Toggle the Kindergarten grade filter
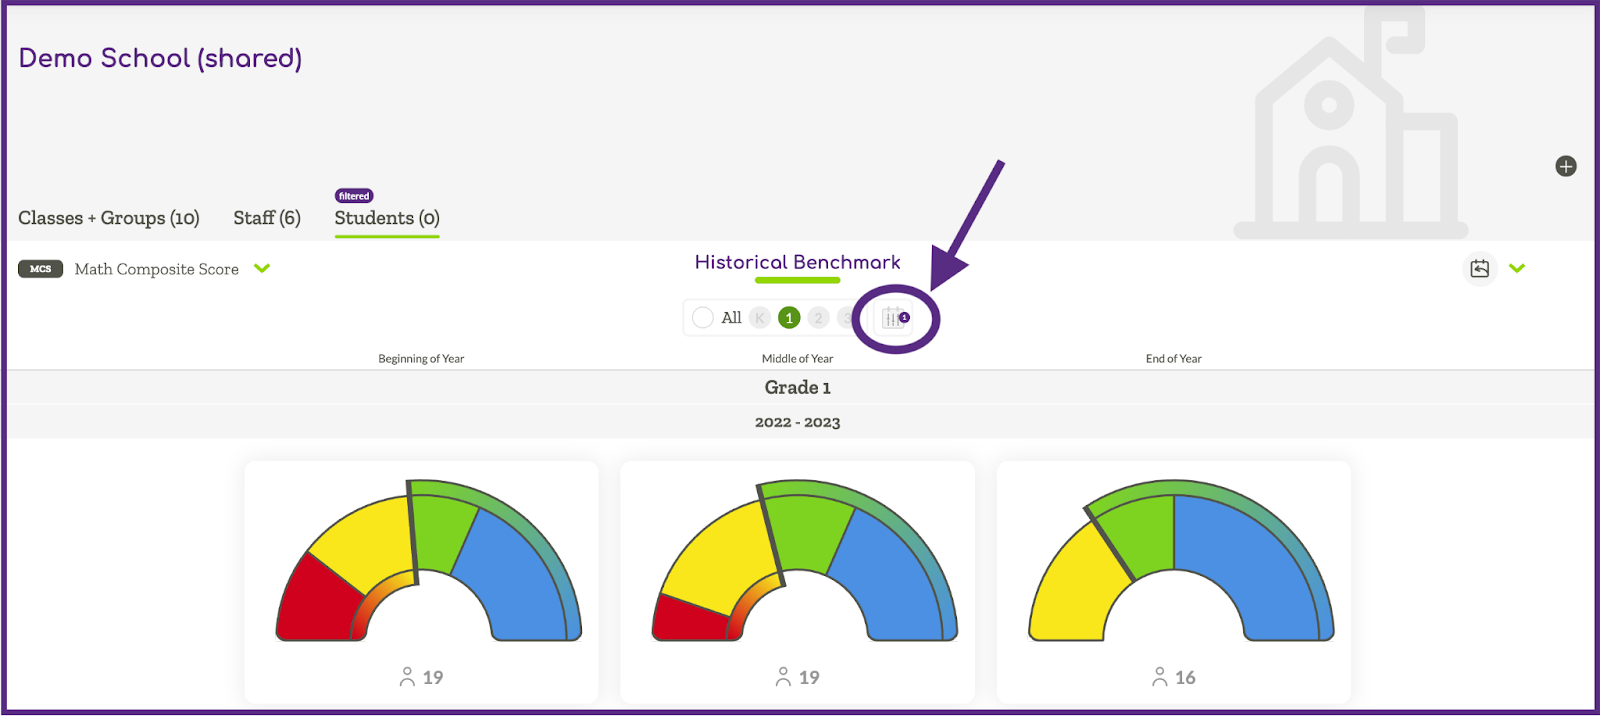Screen dimensions: 1600x716 [x=760, y=318]
